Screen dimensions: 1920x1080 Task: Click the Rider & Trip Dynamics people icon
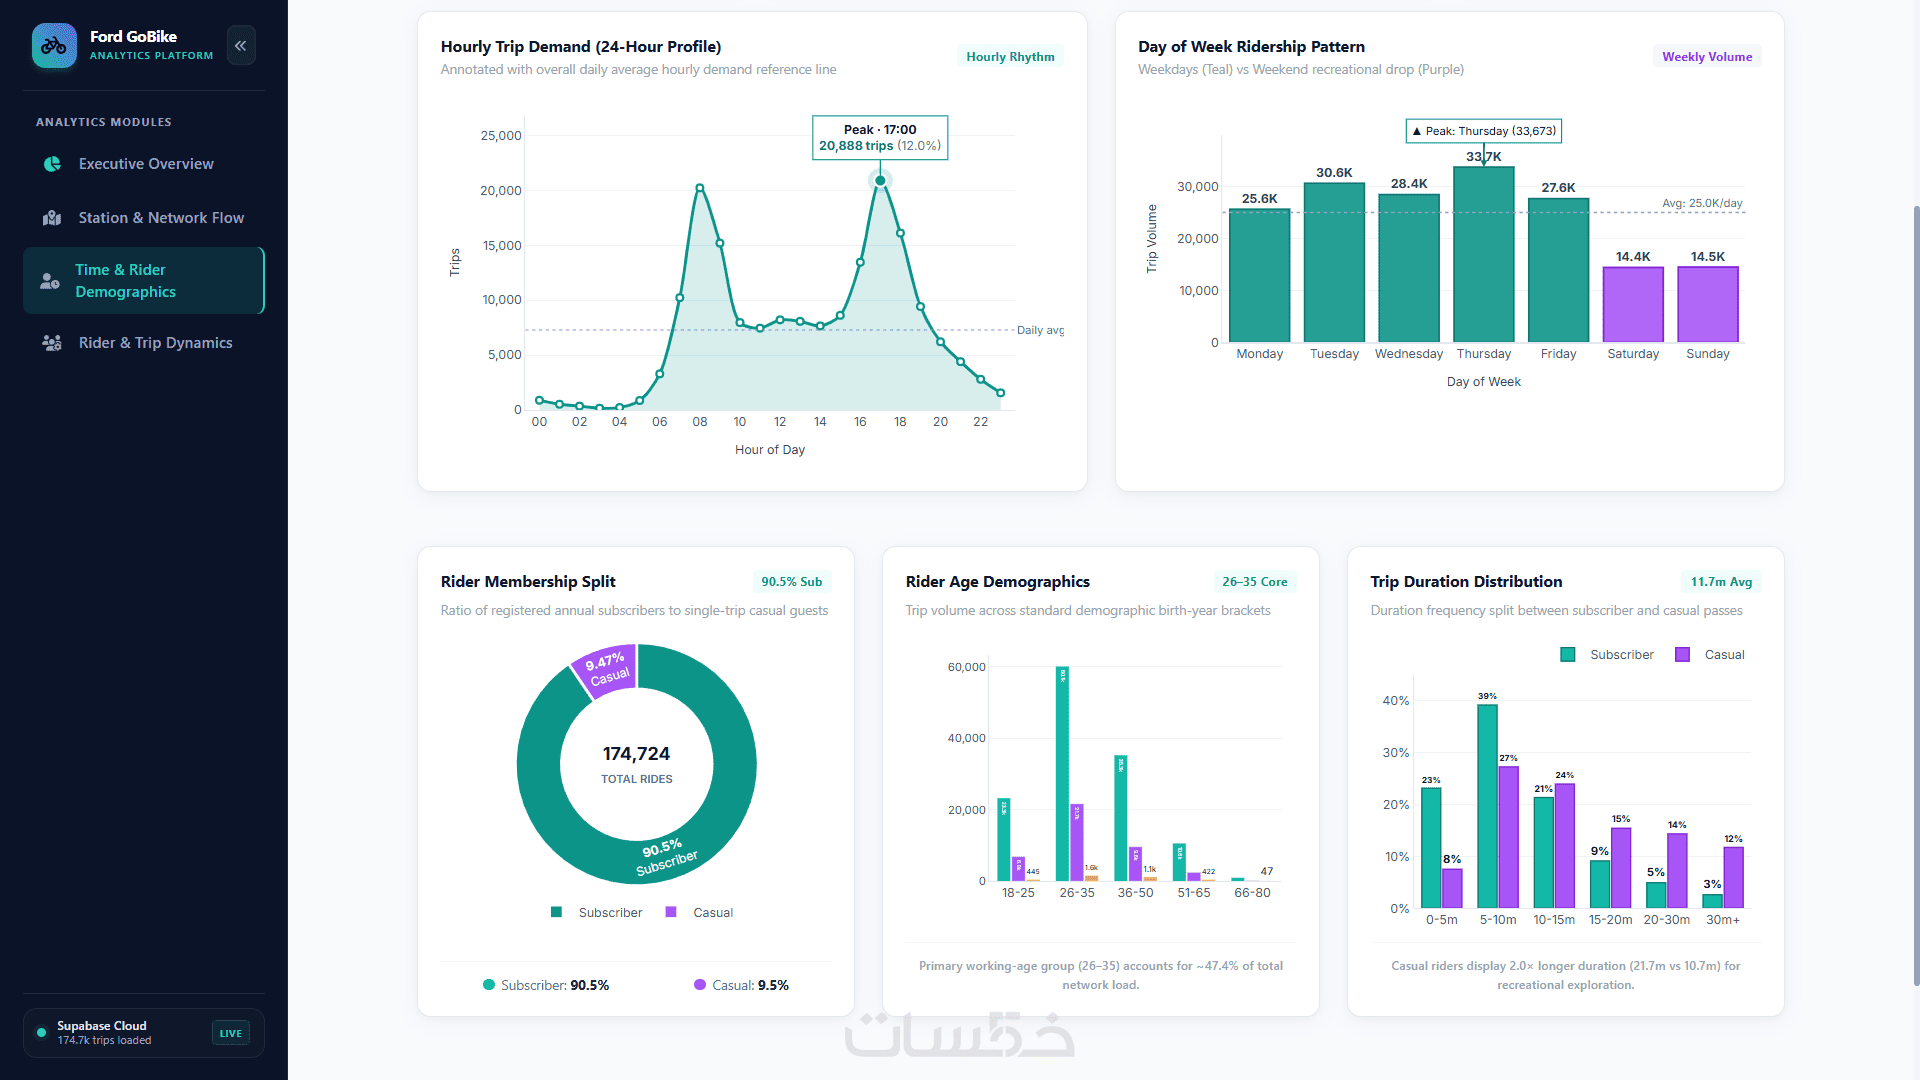tap(52, 343)
